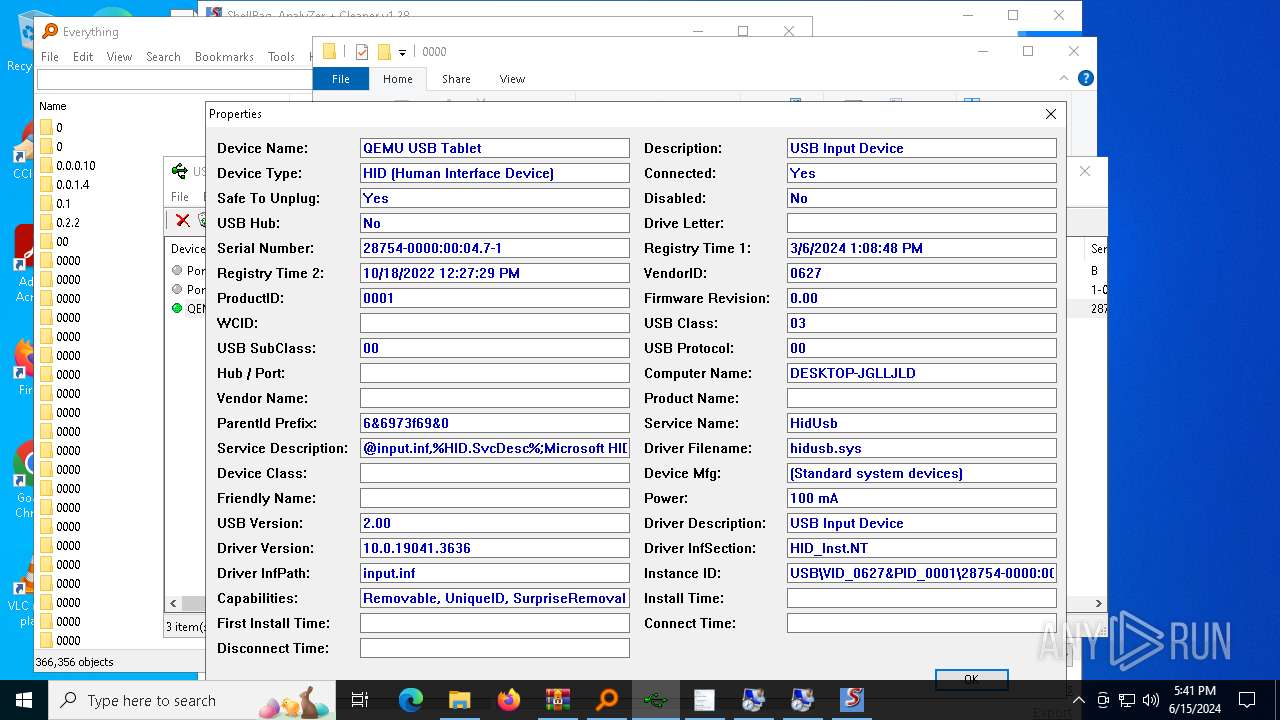Click the Instance ID field

click(x=921, y=573)
